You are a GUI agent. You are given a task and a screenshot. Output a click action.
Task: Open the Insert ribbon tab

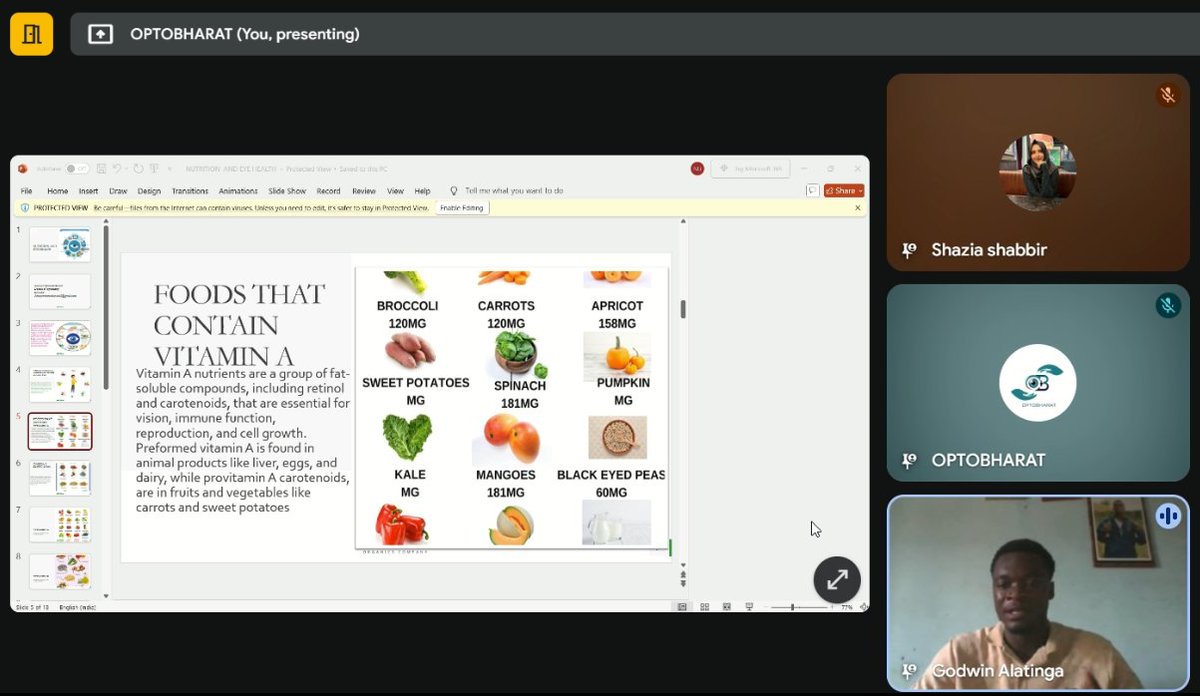88,191
